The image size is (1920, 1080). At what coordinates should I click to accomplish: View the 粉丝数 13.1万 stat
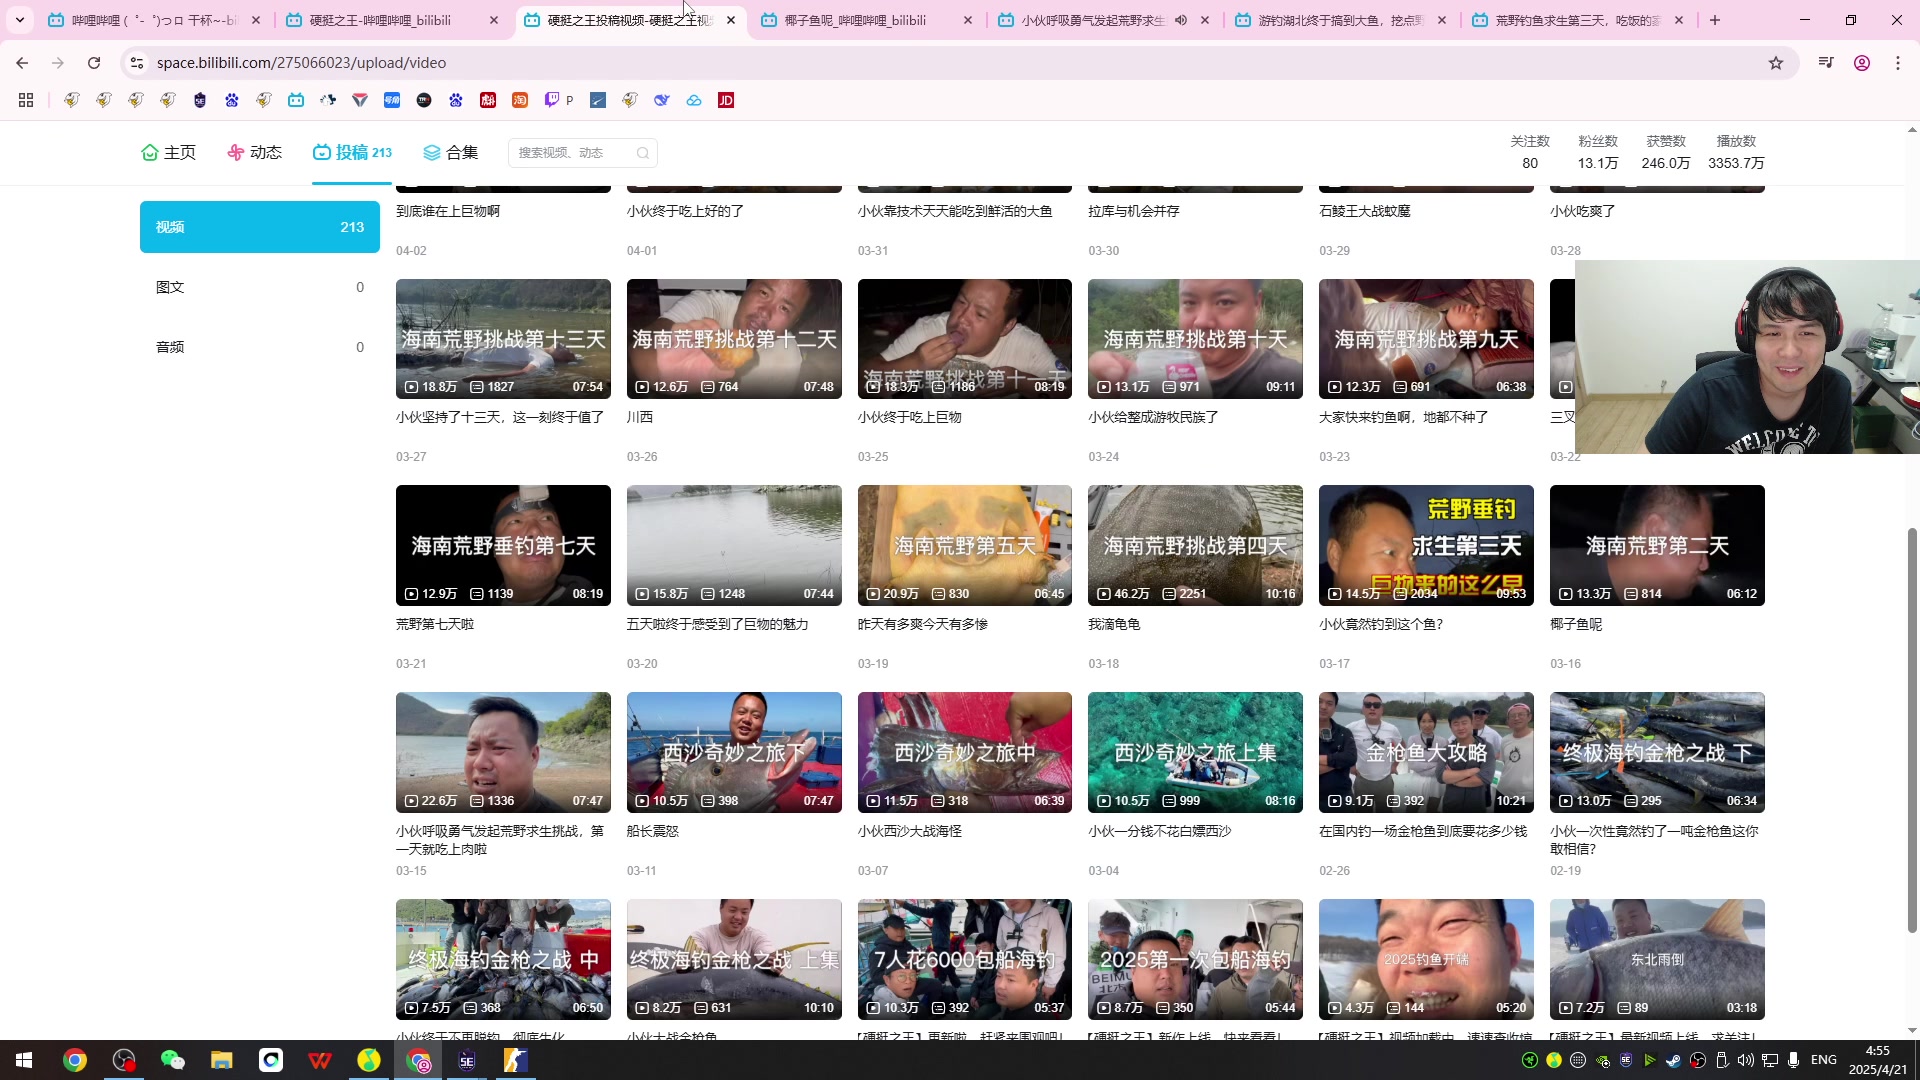pyautogui.click(x=1598, y=152)
